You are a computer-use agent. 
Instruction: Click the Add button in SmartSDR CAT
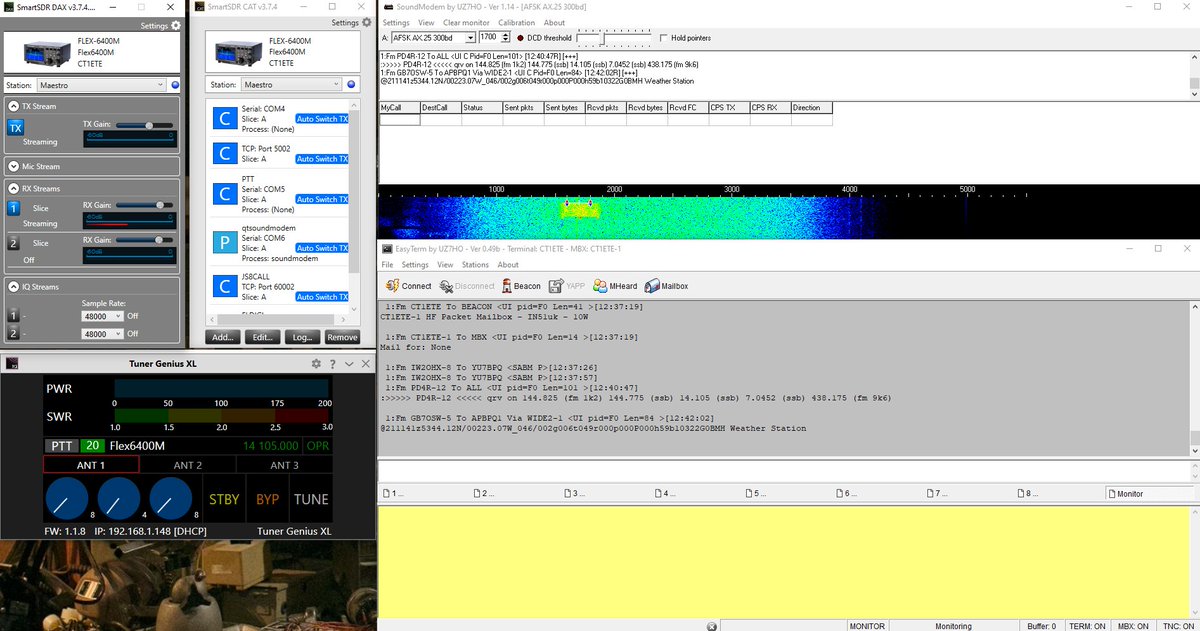pyautogui.click(x=222, y=337)
